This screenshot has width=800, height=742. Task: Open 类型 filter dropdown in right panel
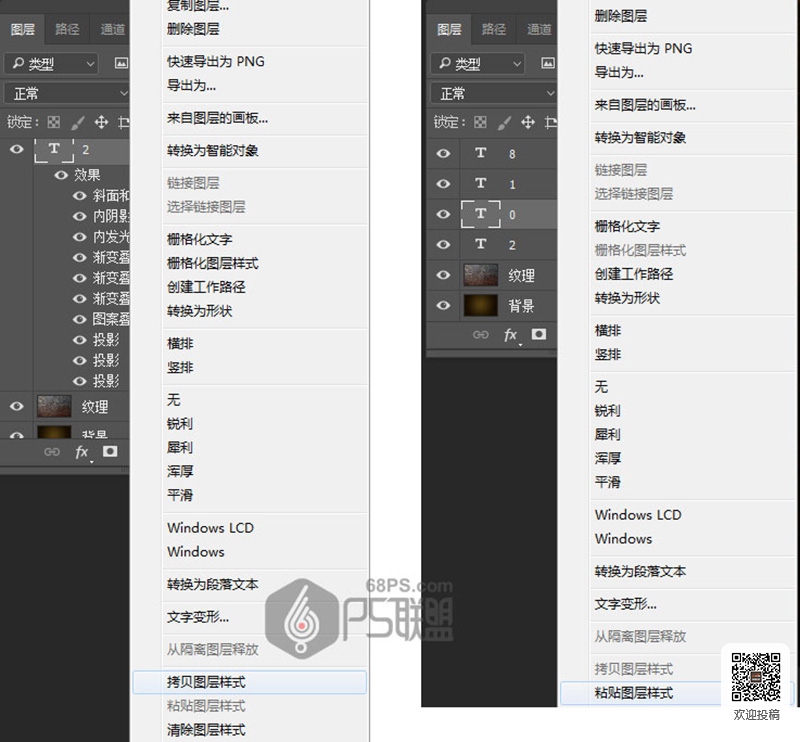click(x=478, y=64)
